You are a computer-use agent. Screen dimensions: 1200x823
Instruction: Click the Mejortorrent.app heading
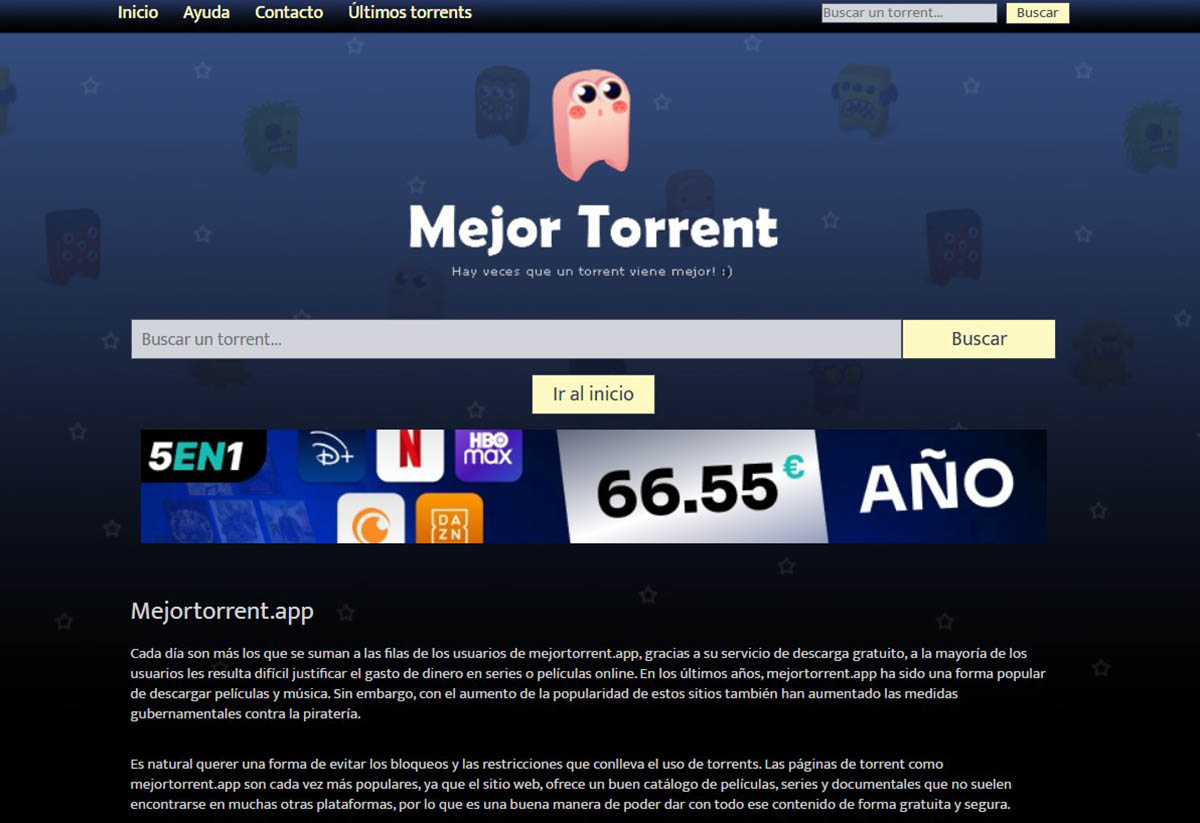coord(221,610)
